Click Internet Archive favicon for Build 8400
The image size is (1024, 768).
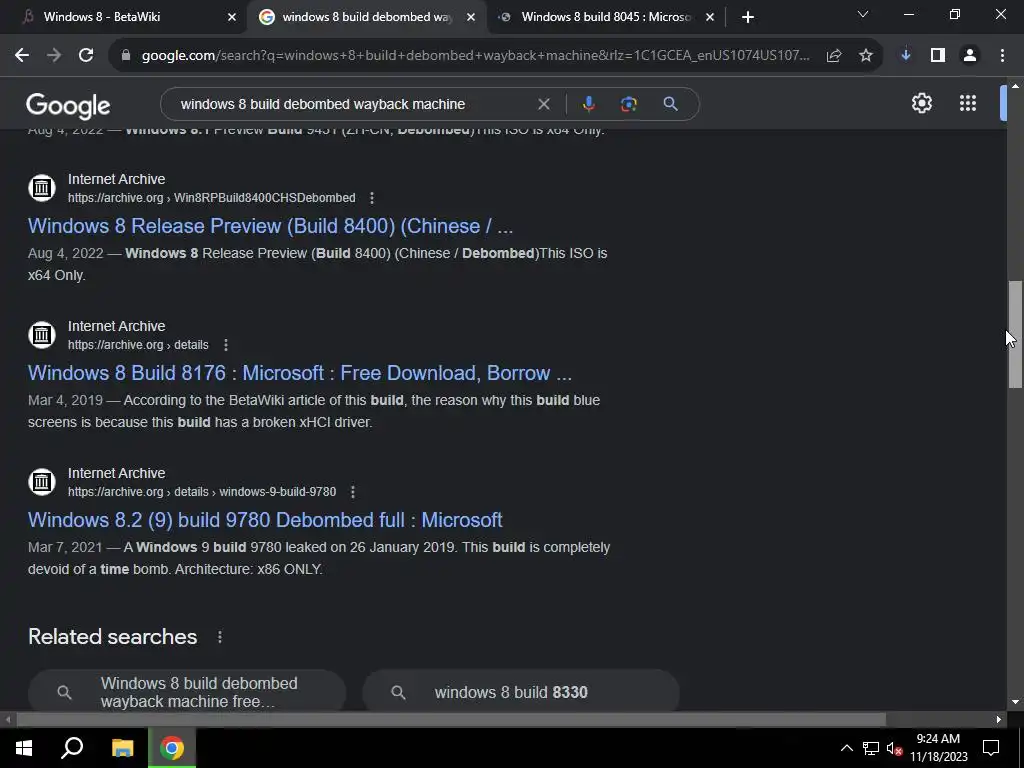point(42,188)
